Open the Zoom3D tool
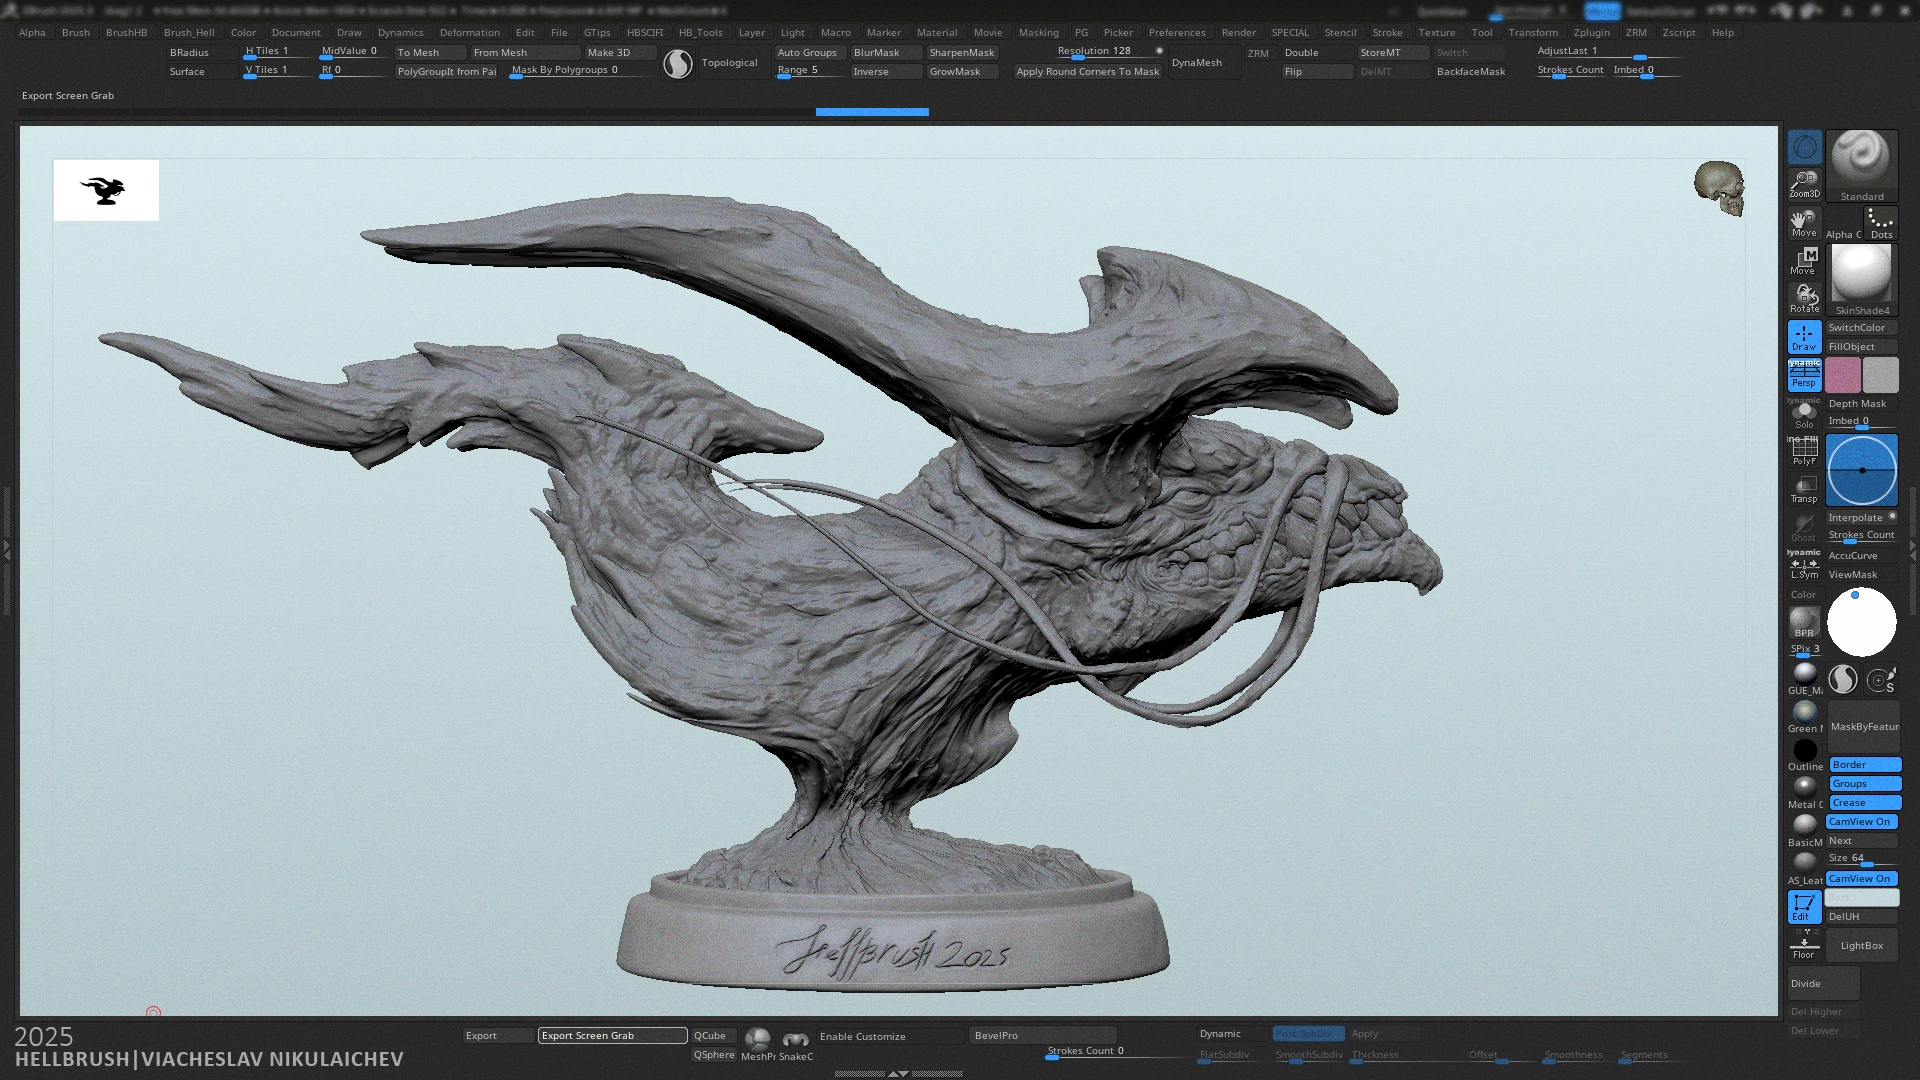The width and height of the screenshot is (1920, 1080). 1804,183
